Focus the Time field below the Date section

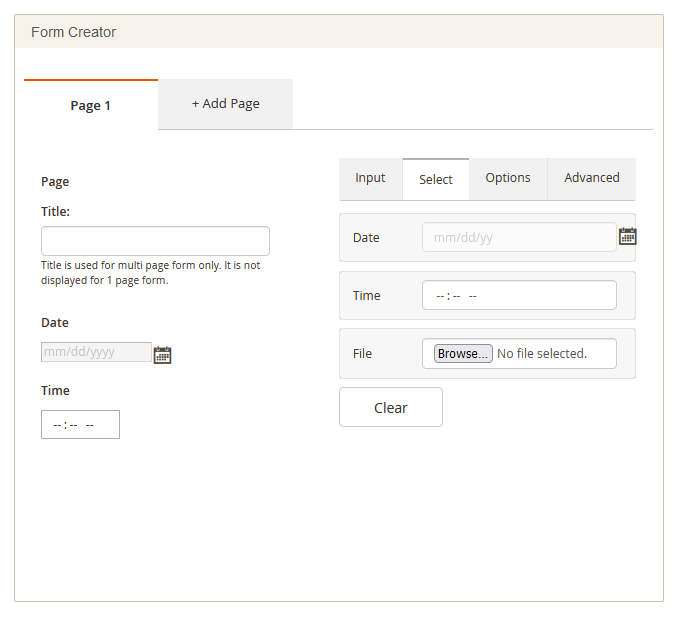coord(80,425)
